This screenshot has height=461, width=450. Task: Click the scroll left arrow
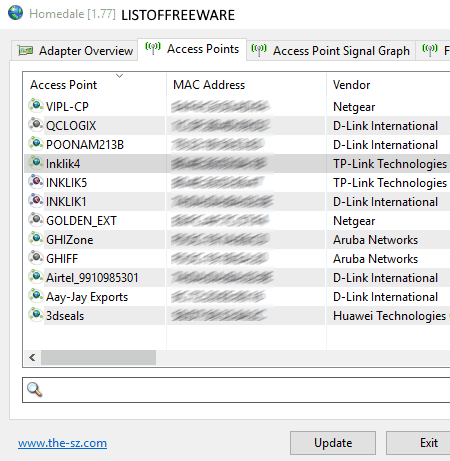coord(32,357)
